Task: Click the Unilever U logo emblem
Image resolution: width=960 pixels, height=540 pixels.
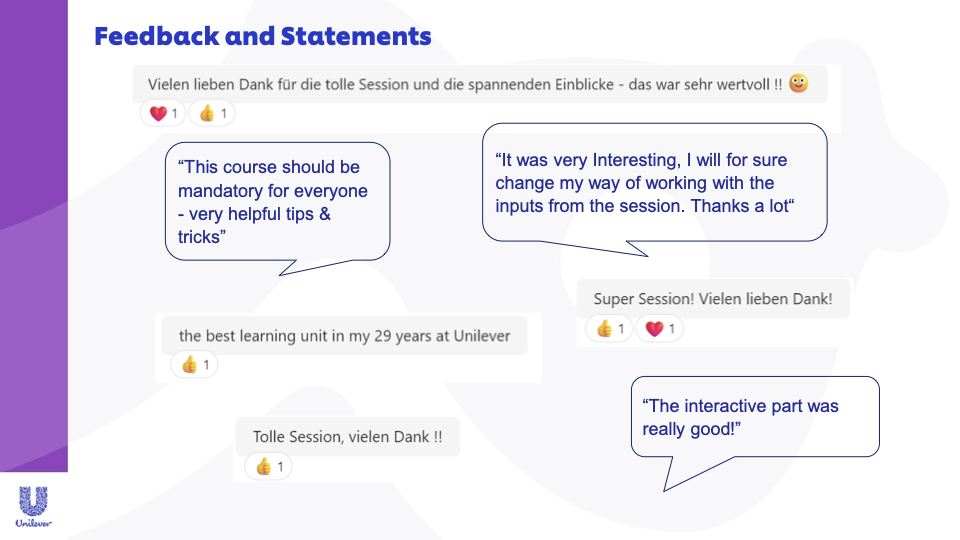Action: pyautogui.click(x=34, y=502)
